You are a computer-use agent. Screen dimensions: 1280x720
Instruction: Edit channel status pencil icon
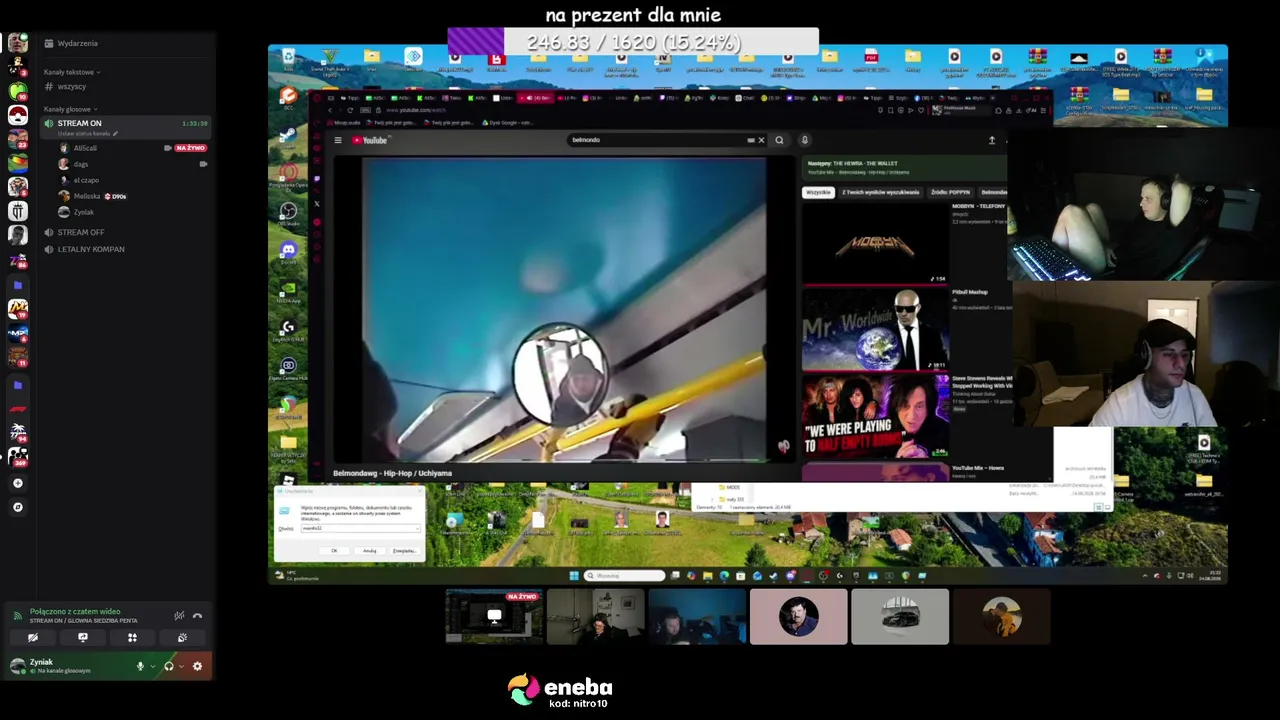point(115,133)
